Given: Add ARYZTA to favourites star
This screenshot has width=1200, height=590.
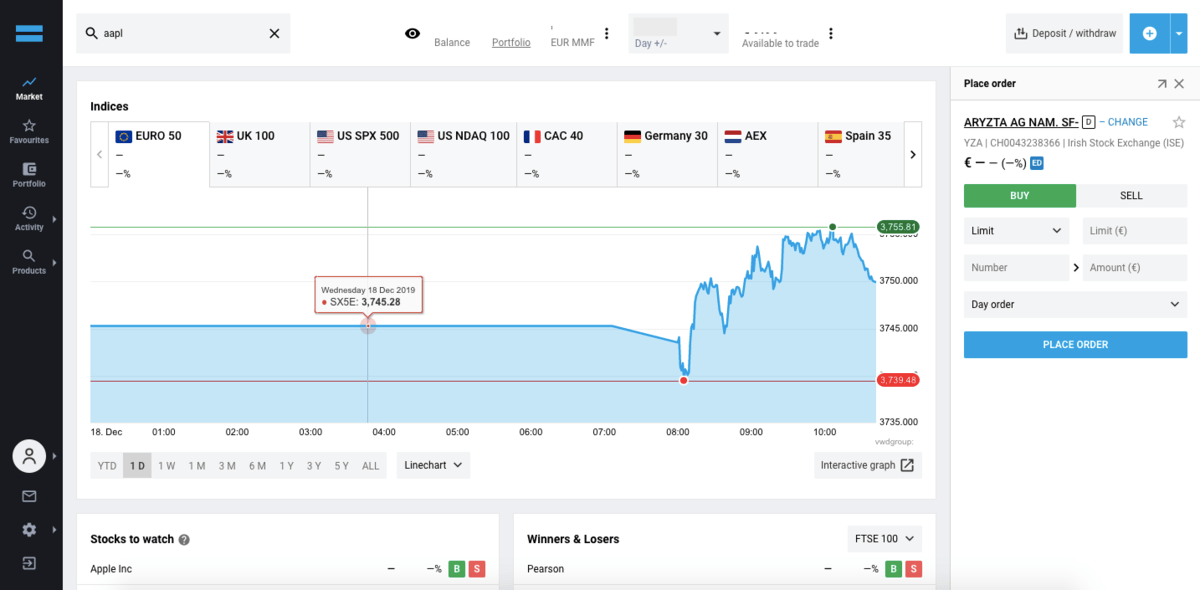Looking at the screenshot, I should pos(1179,122).
